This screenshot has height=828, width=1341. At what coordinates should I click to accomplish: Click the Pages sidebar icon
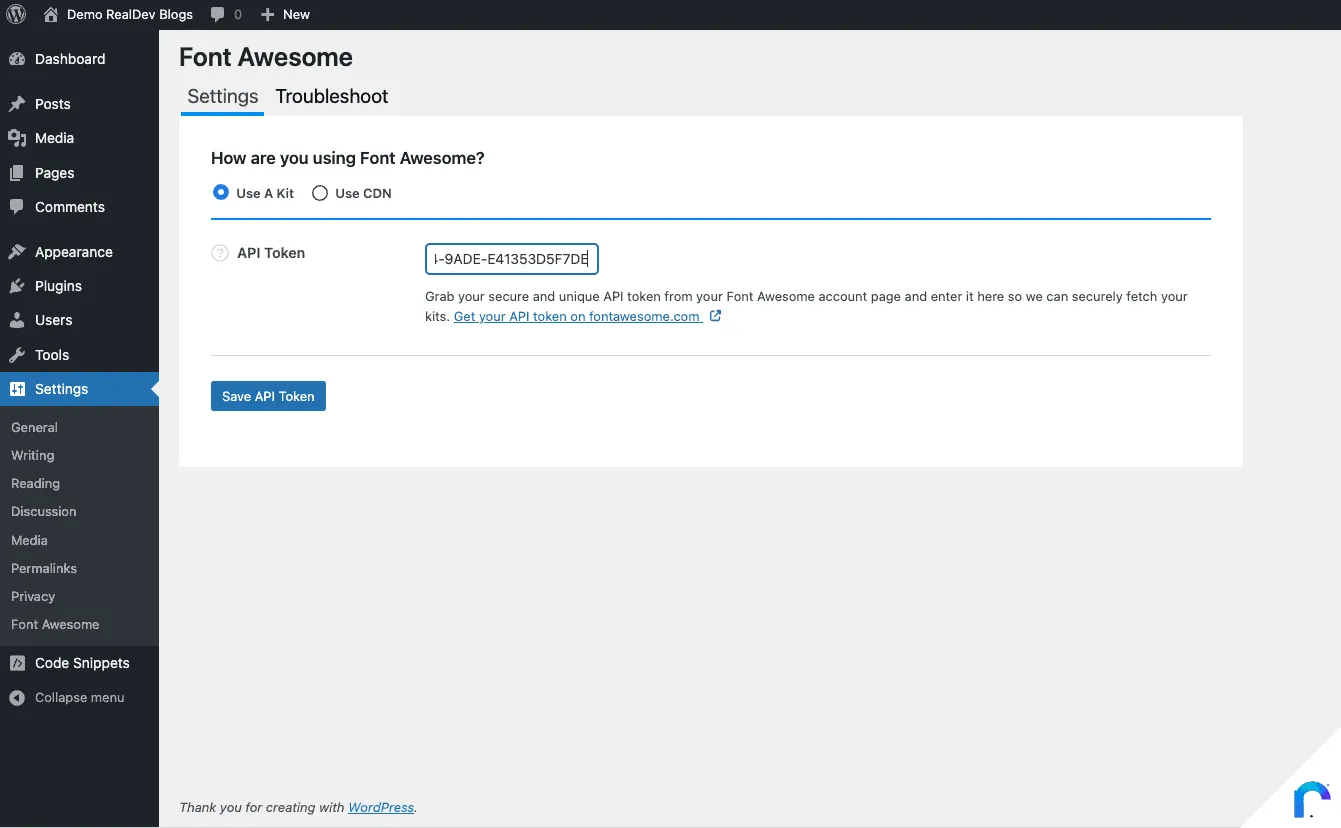click(x=17, y=173)
